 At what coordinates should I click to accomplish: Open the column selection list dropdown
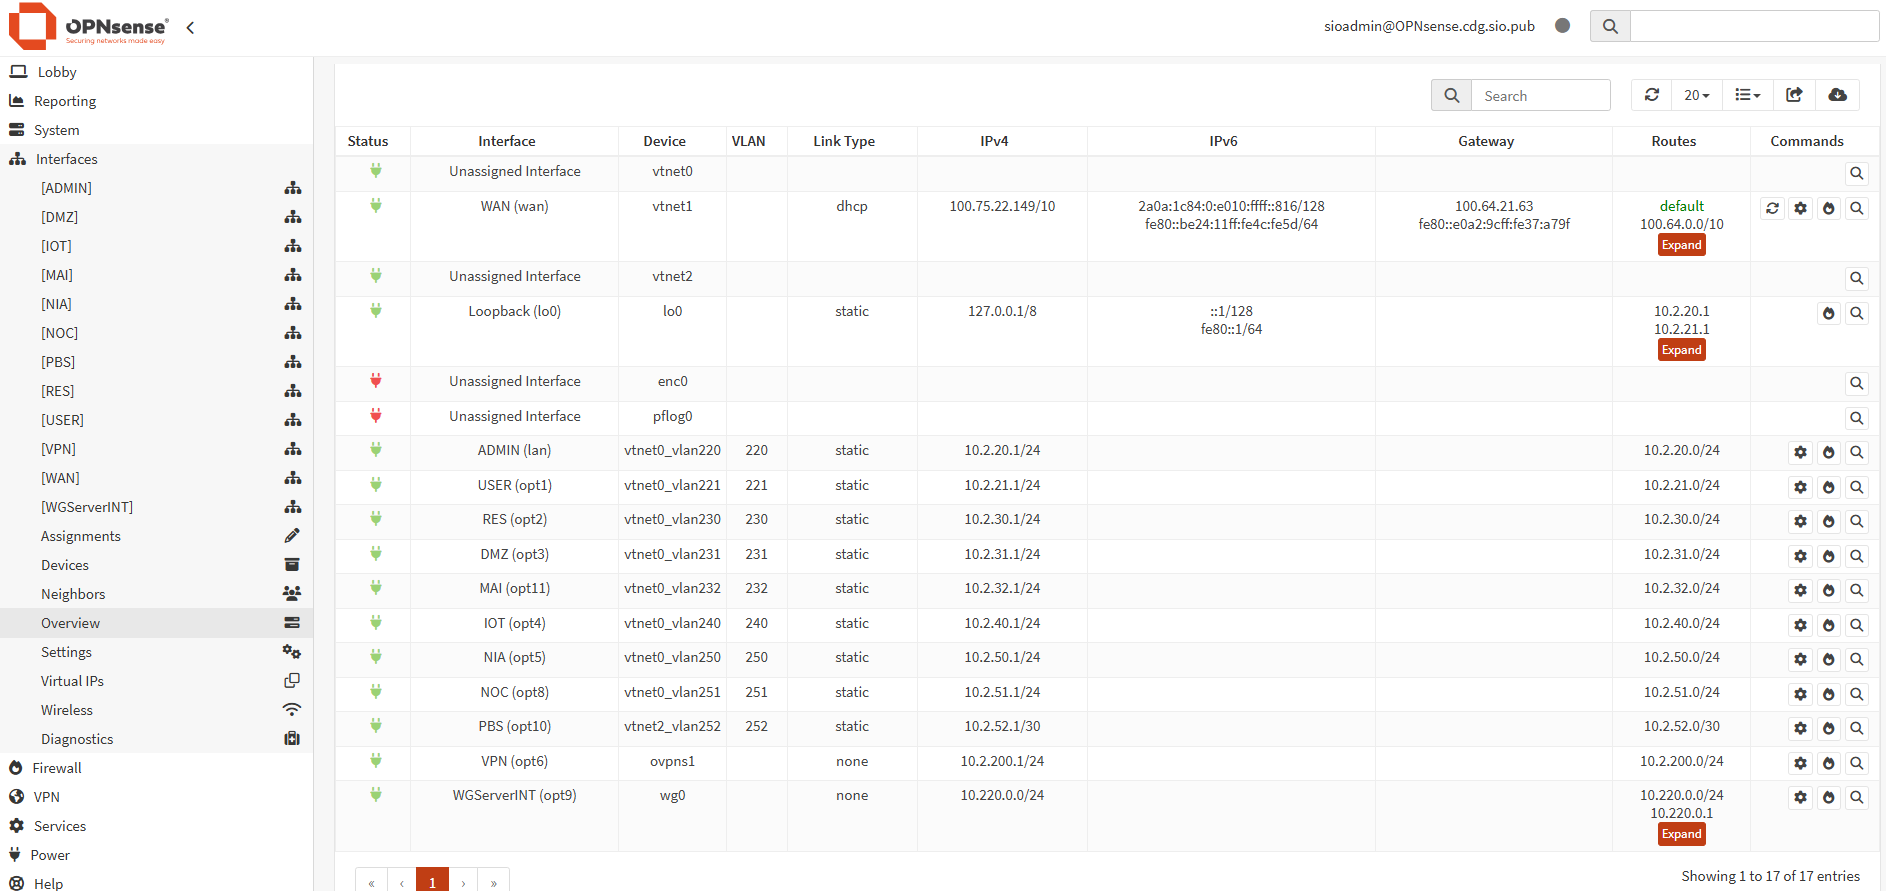click(1747, 95)
